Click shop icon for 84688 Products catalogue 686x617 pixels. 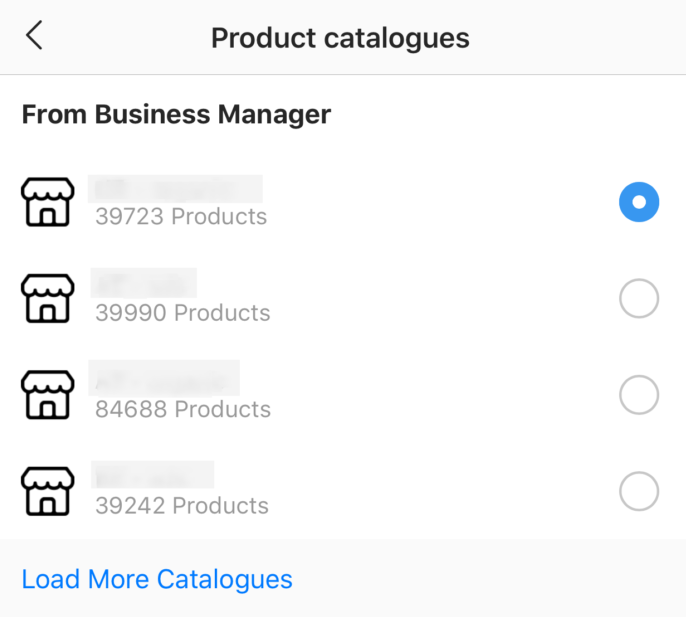[x=48, y=395]
